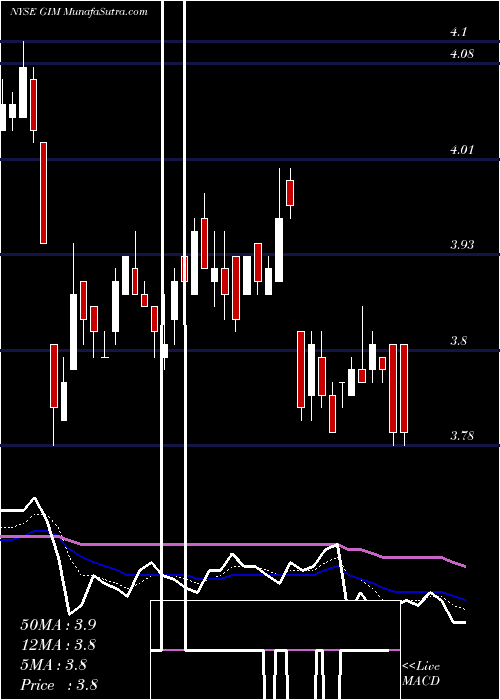Click the 3.93 price level label
The width and height of the screenshot is (500, 700).
click(462, 245)
